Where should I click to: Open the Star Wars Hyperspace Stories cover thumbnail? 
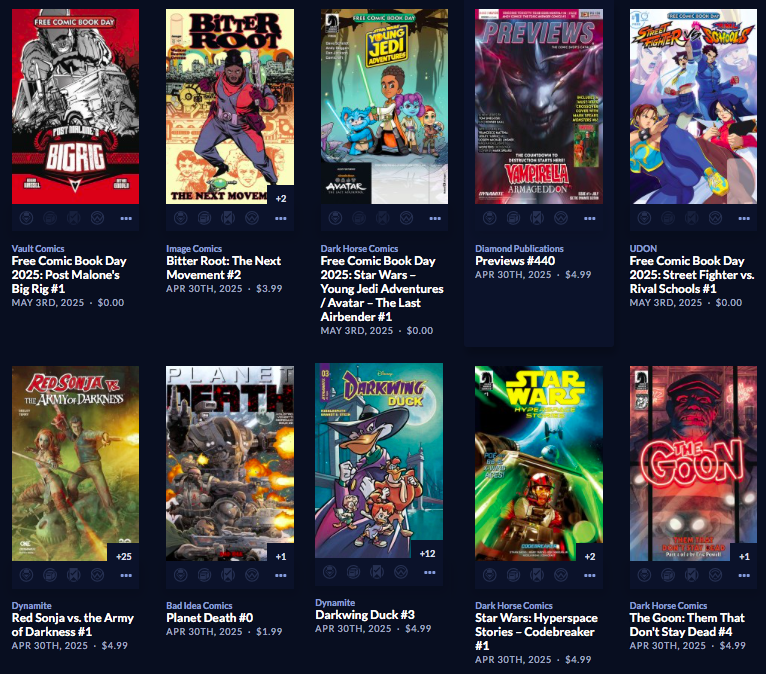(539, 463)
